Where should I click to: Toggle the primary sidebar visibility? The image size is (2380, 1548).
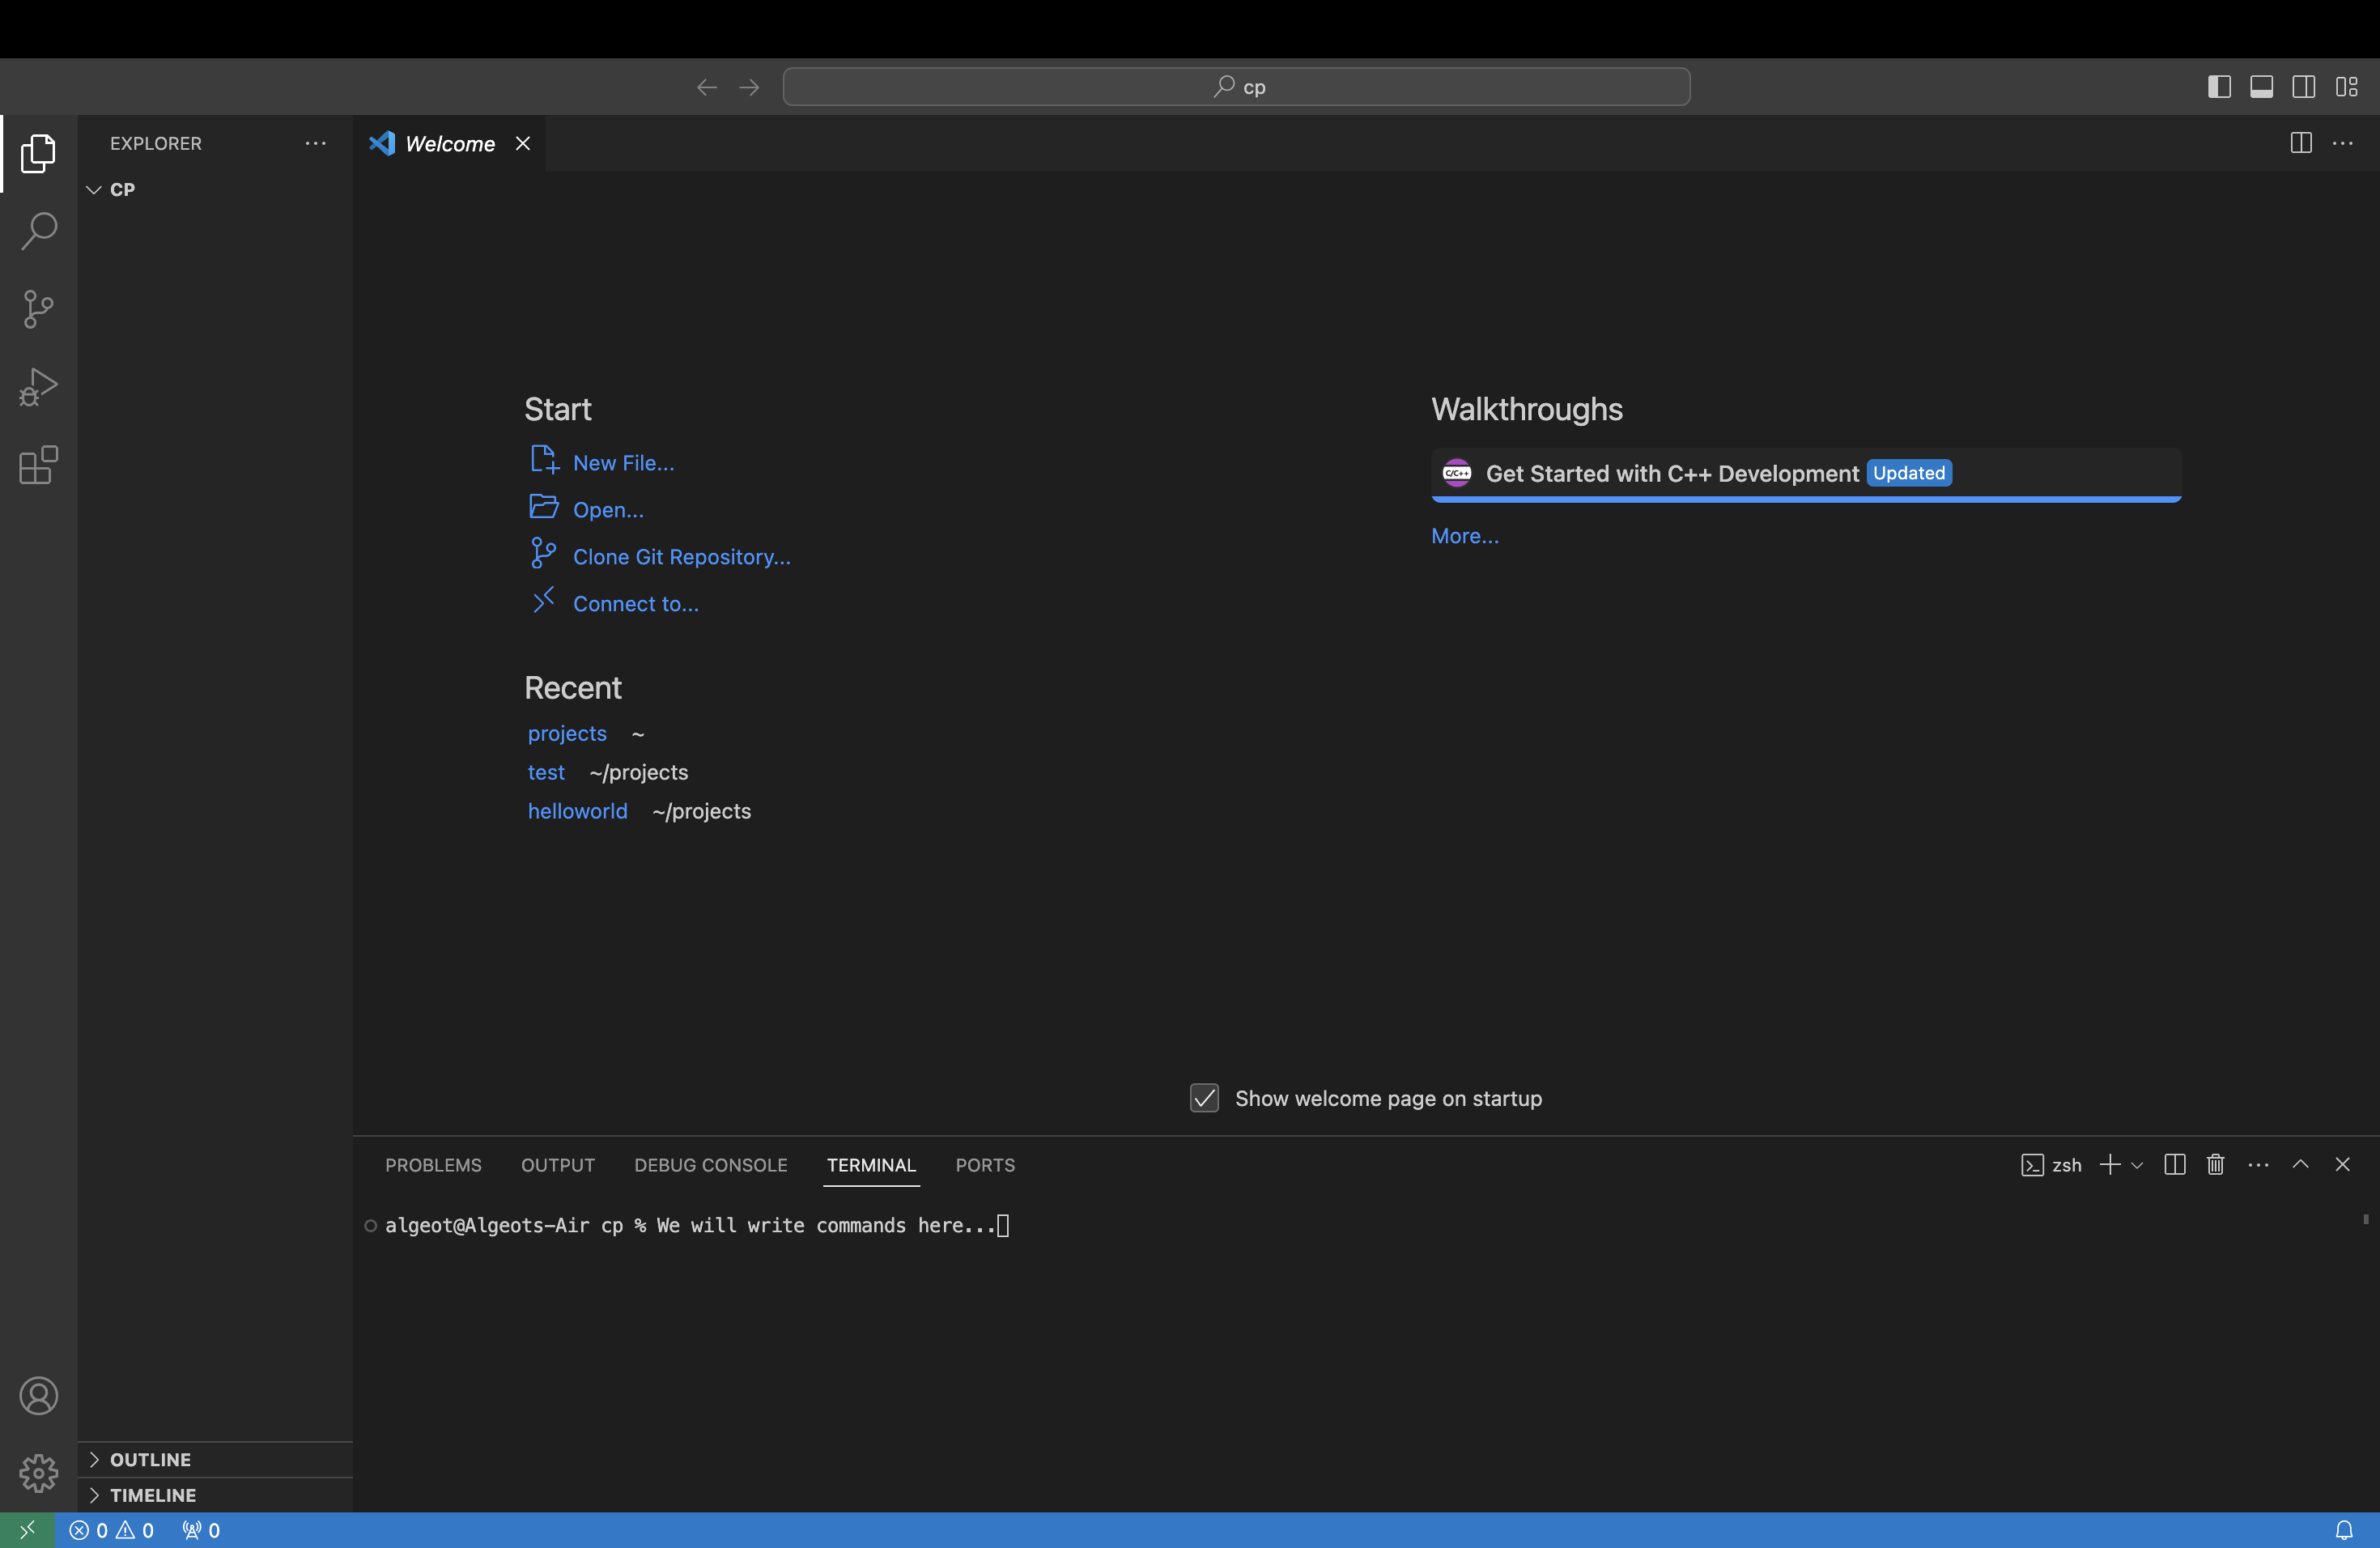2219,86
